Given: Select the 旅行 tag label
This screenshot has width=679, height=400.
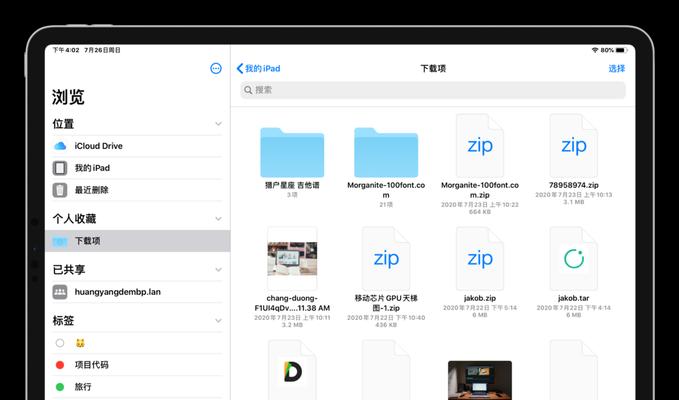Looking at the screenshot, I should [x=83, y=387].
